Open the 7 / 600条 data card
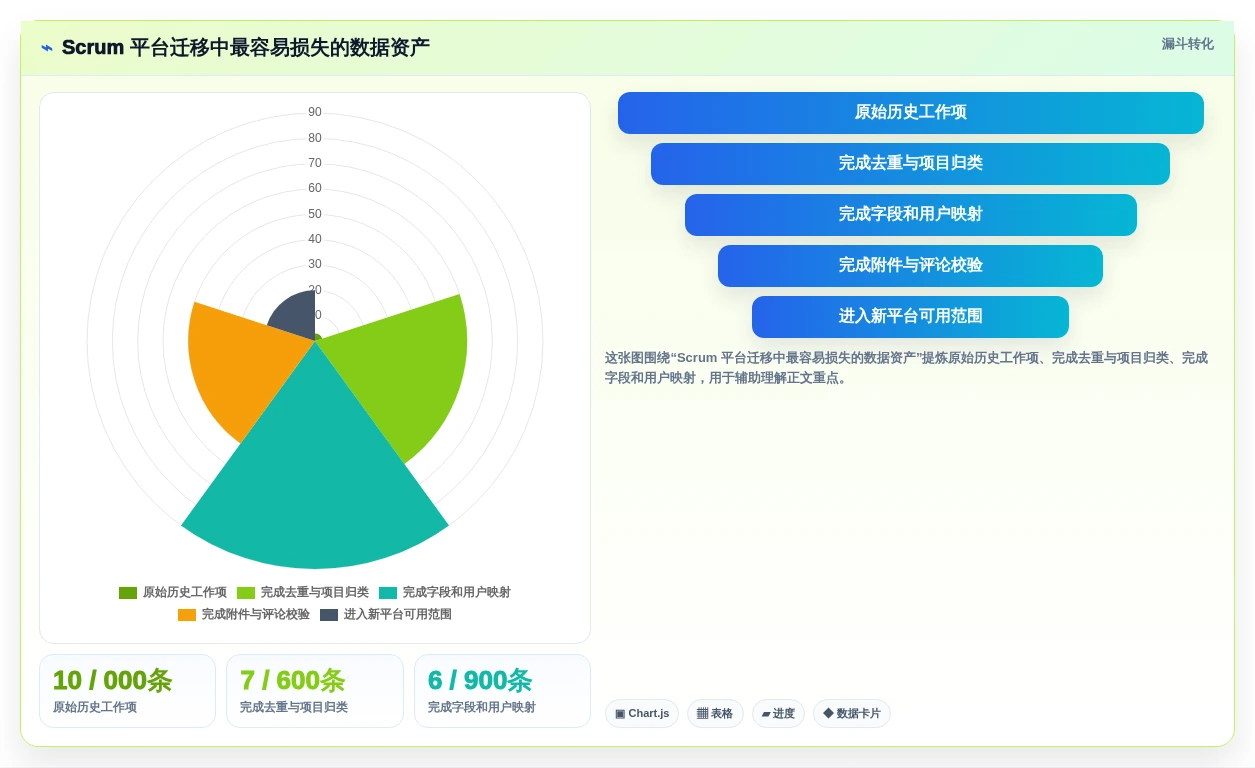The image size is (1255, 768). click(315, 691)
